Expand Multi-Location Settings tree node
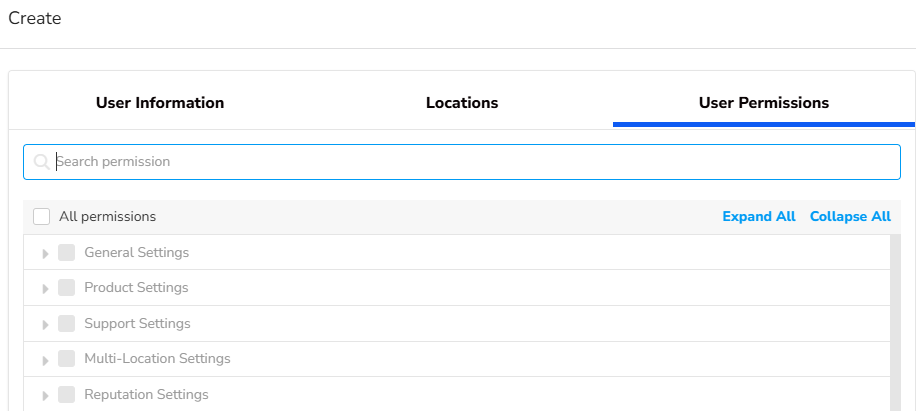The width and height of the screenshot is (916, 411). pyautogui.click(x=45, y=360)
